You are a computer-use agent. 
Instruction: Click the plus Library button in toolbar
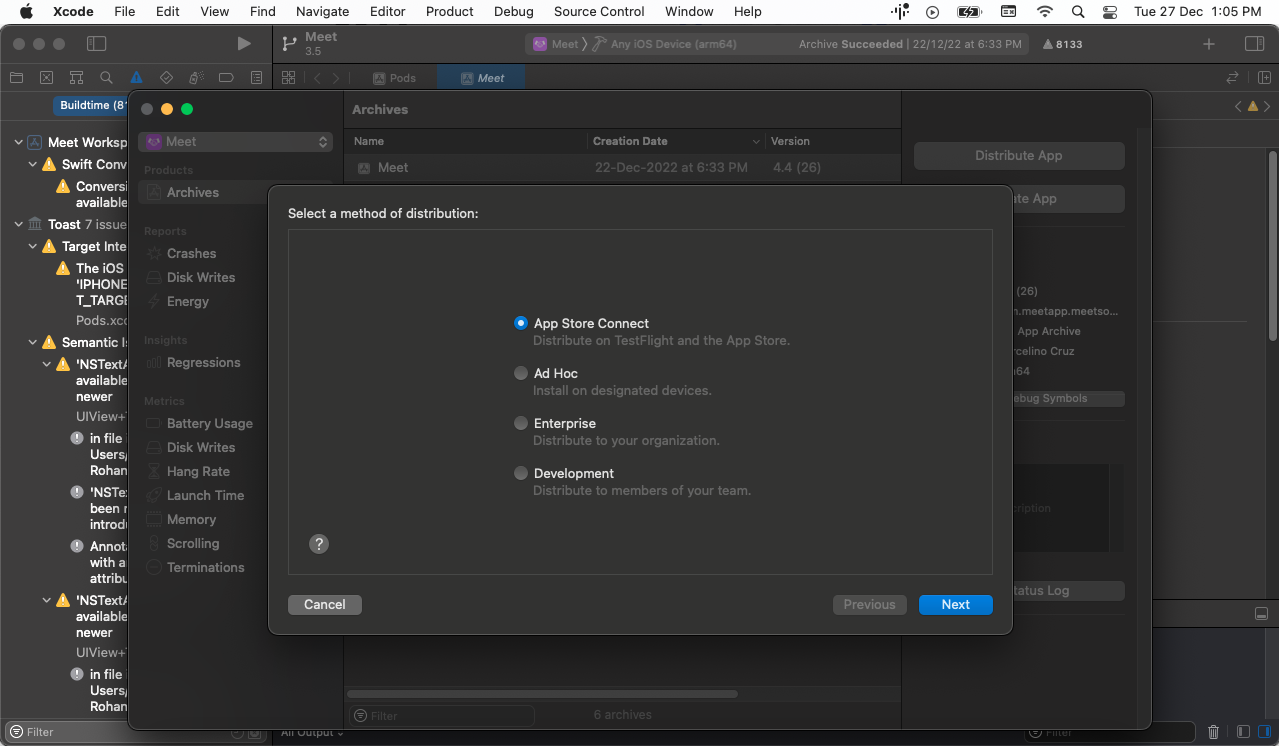point(1209,44)
